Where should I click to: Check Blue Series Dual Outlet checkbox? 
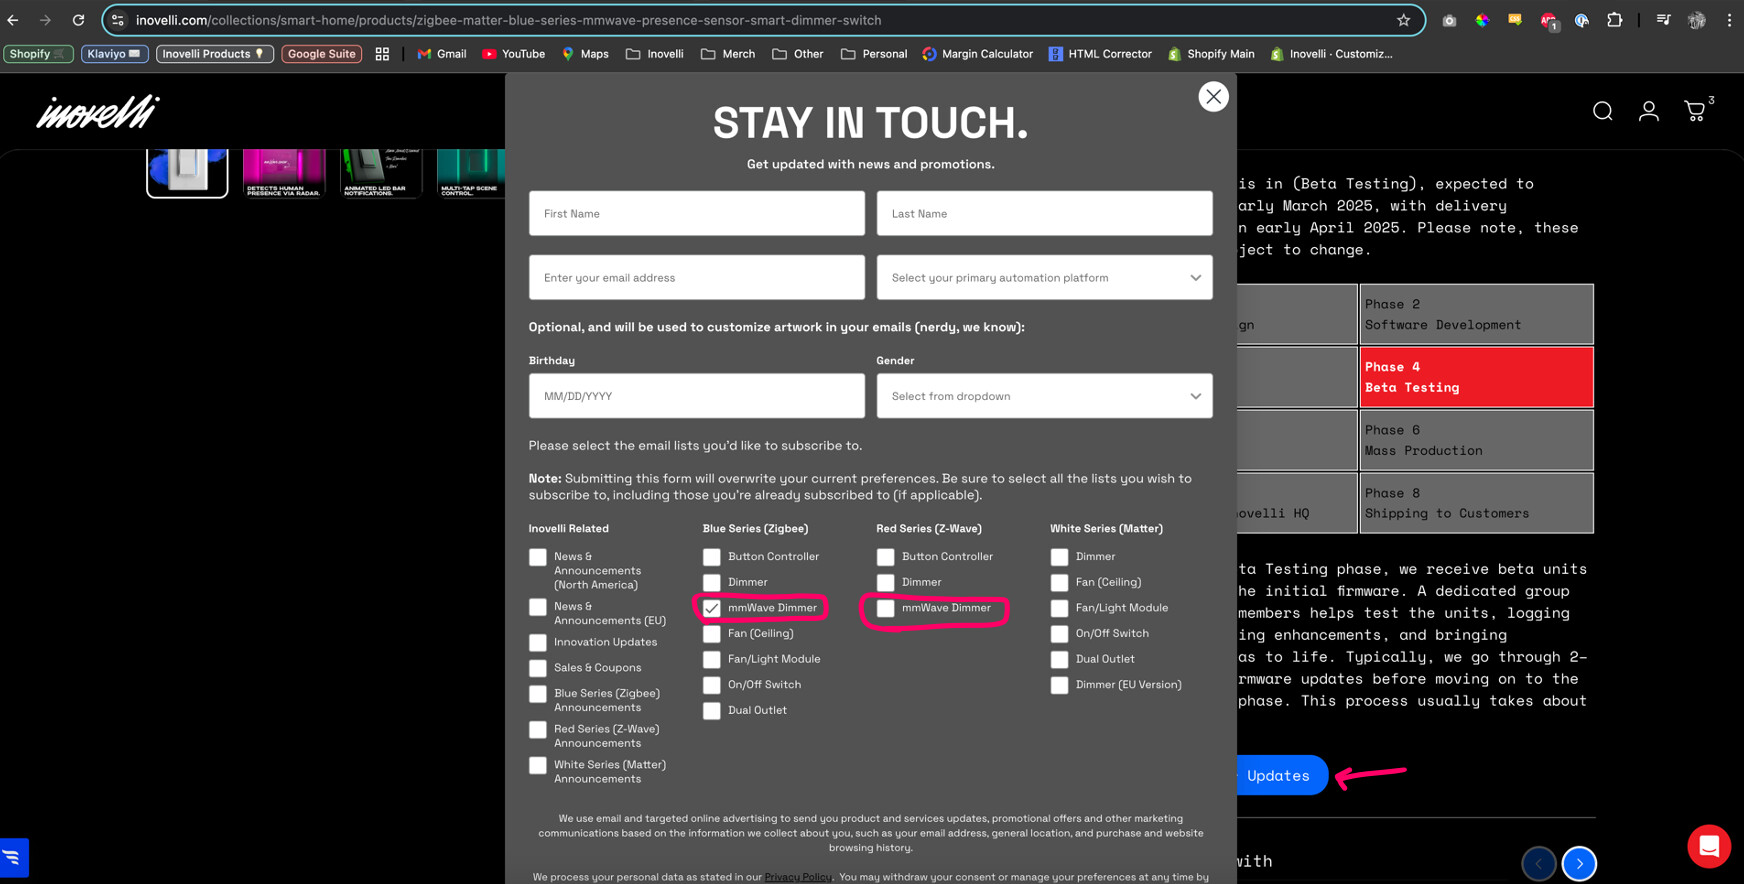(x=711, y=711)
